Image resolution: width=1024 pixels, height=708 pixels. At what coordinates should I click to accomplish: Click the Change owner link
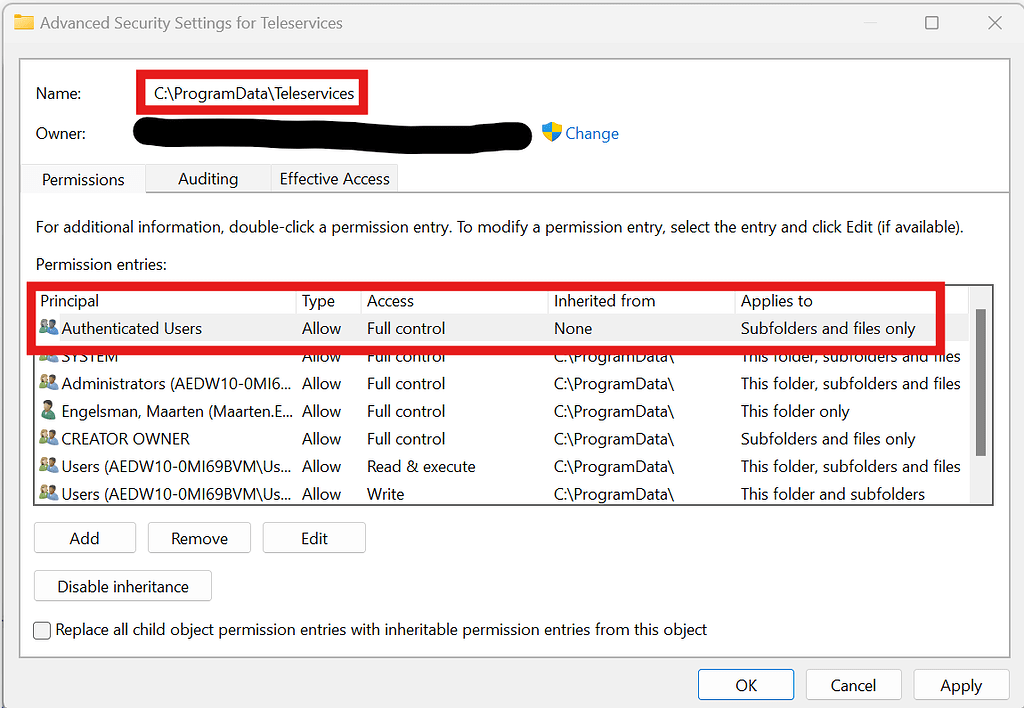592,133
